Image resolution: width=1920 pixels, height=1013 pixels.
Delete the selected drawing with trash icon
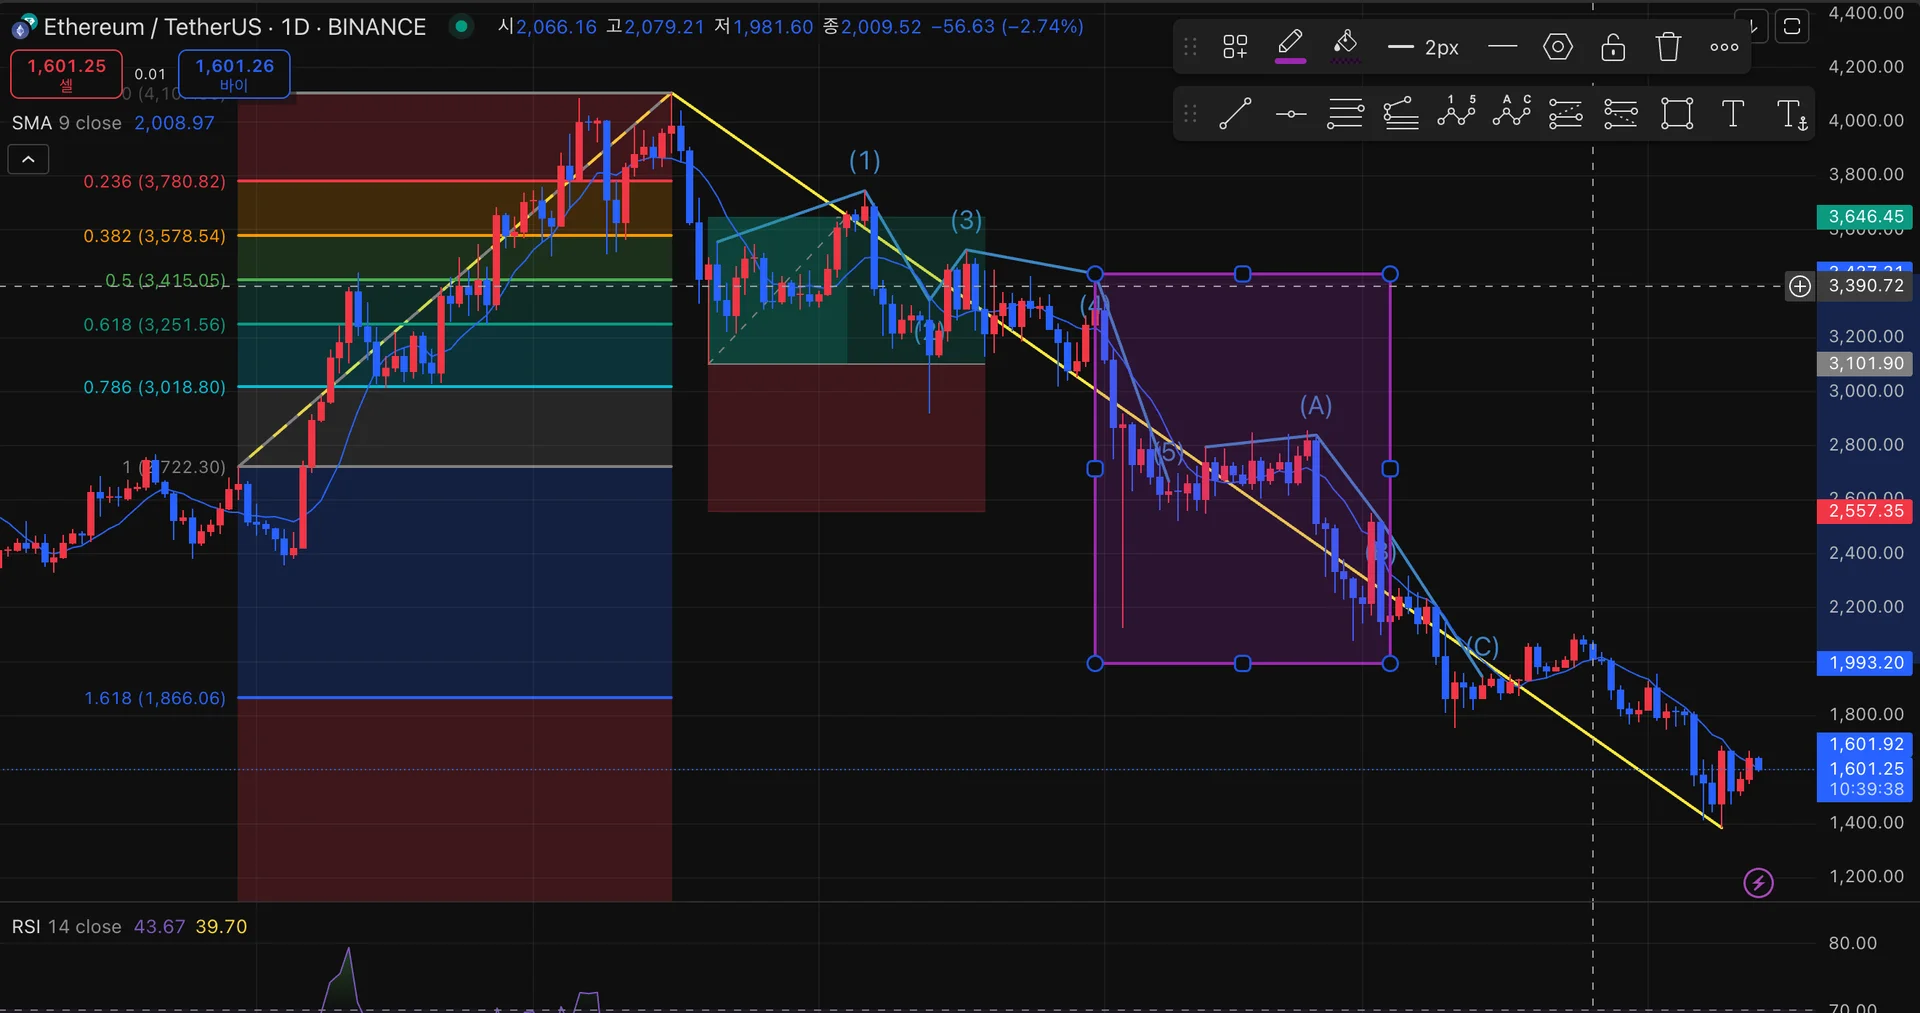(1668, 47)
